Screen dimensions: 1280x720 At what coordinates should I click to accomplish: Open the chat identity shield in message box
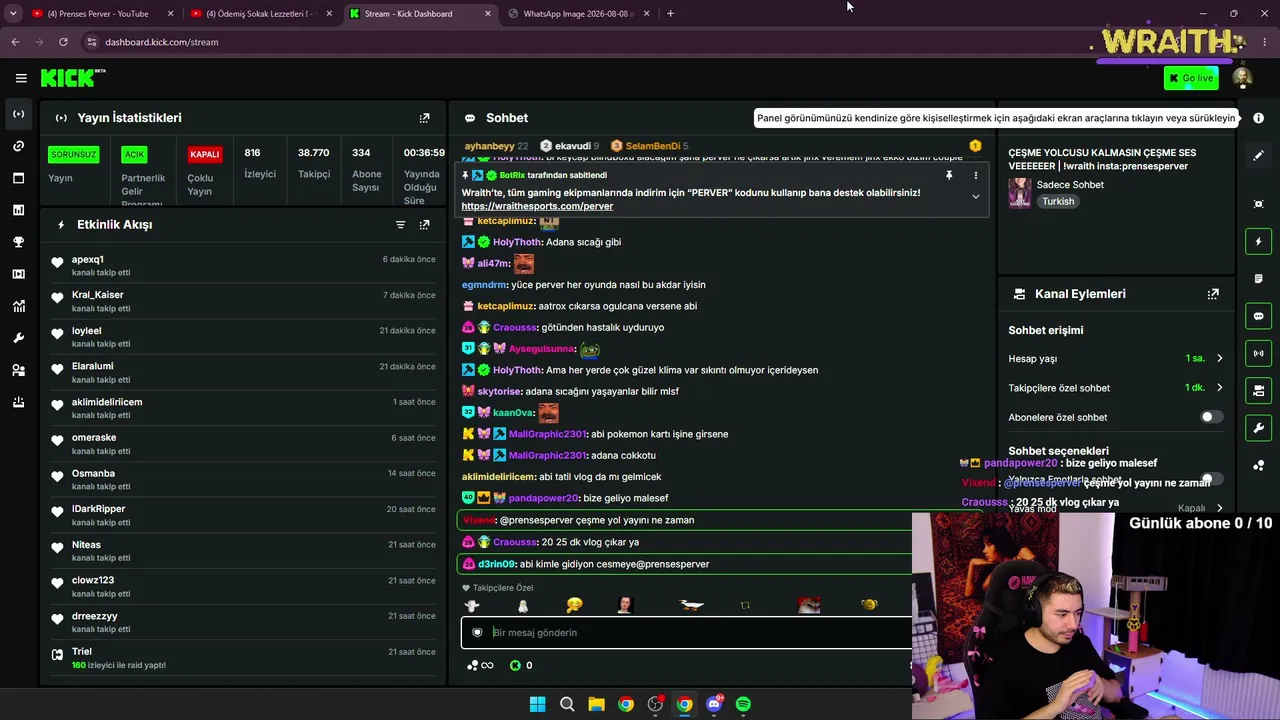point(477,633)
